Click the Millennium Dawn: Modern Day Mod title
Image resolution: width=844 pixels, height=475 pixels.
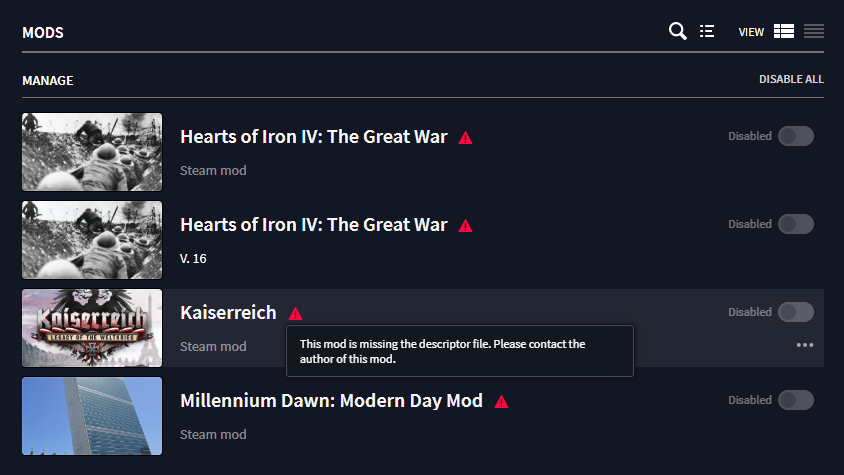point(331,401)
